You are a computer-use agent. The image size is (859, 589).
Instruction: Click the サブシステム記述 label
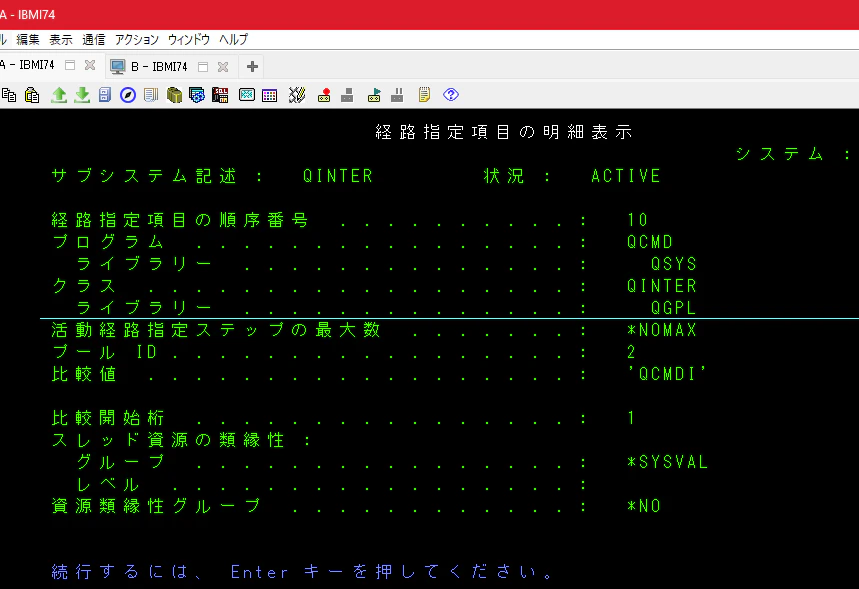[x=144, y=176]
